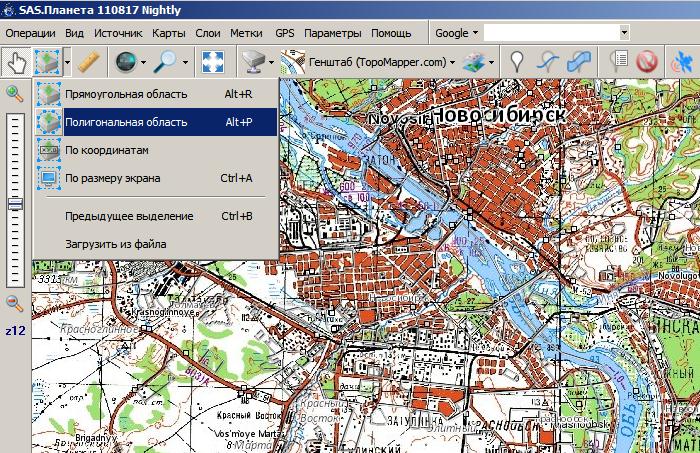The width and height of the screenshot is (700, 453).
Task: Click the add polygon icon
Action: [579, 62]
